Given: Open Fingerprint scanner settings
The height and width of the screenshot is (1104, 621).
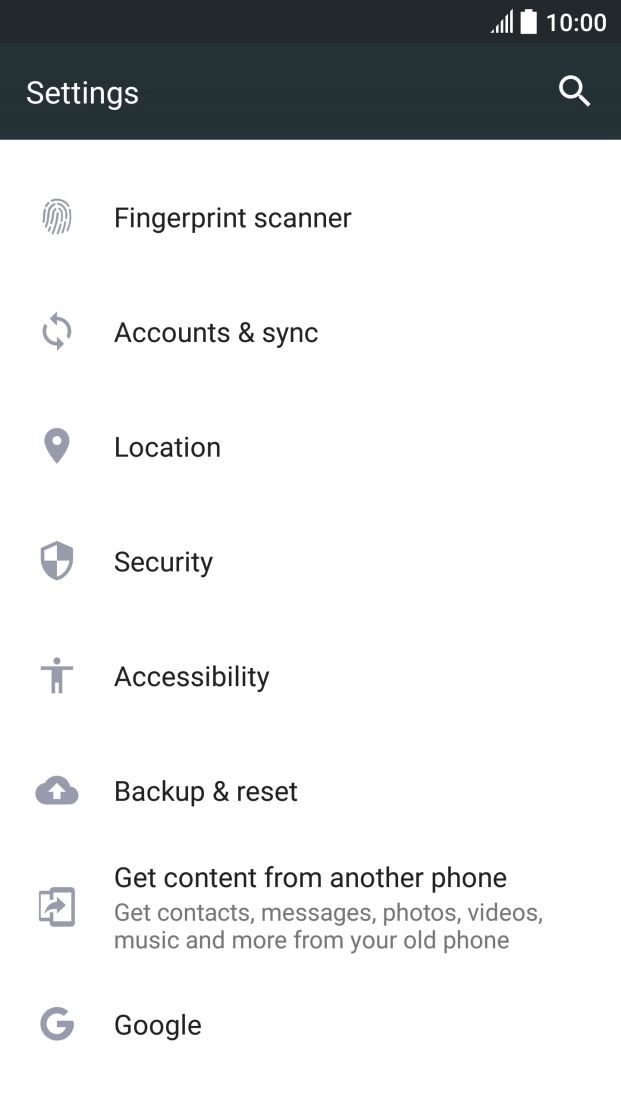Looking at the screenshot, I should pyautogui.click(x=233, y=218).
